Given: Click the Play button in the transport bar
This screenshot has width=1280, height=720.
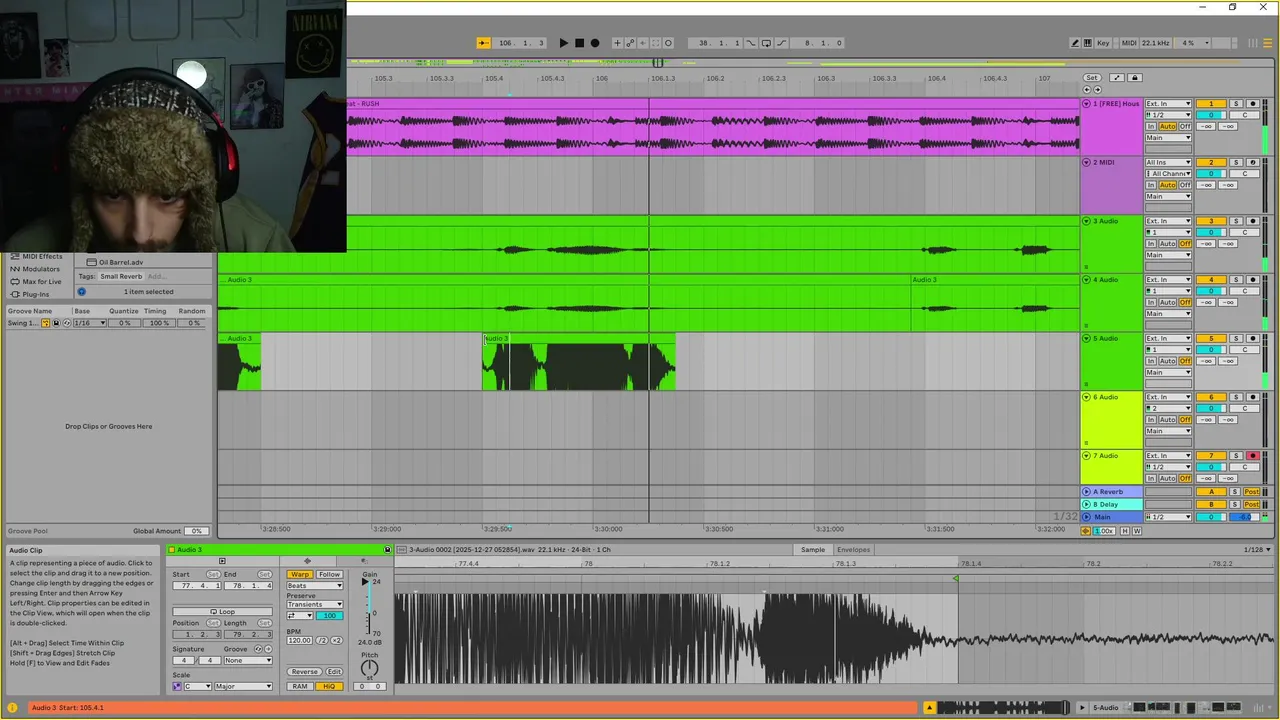Looking at the screenshot, I should pyautogui.click(x=563, y=43).
